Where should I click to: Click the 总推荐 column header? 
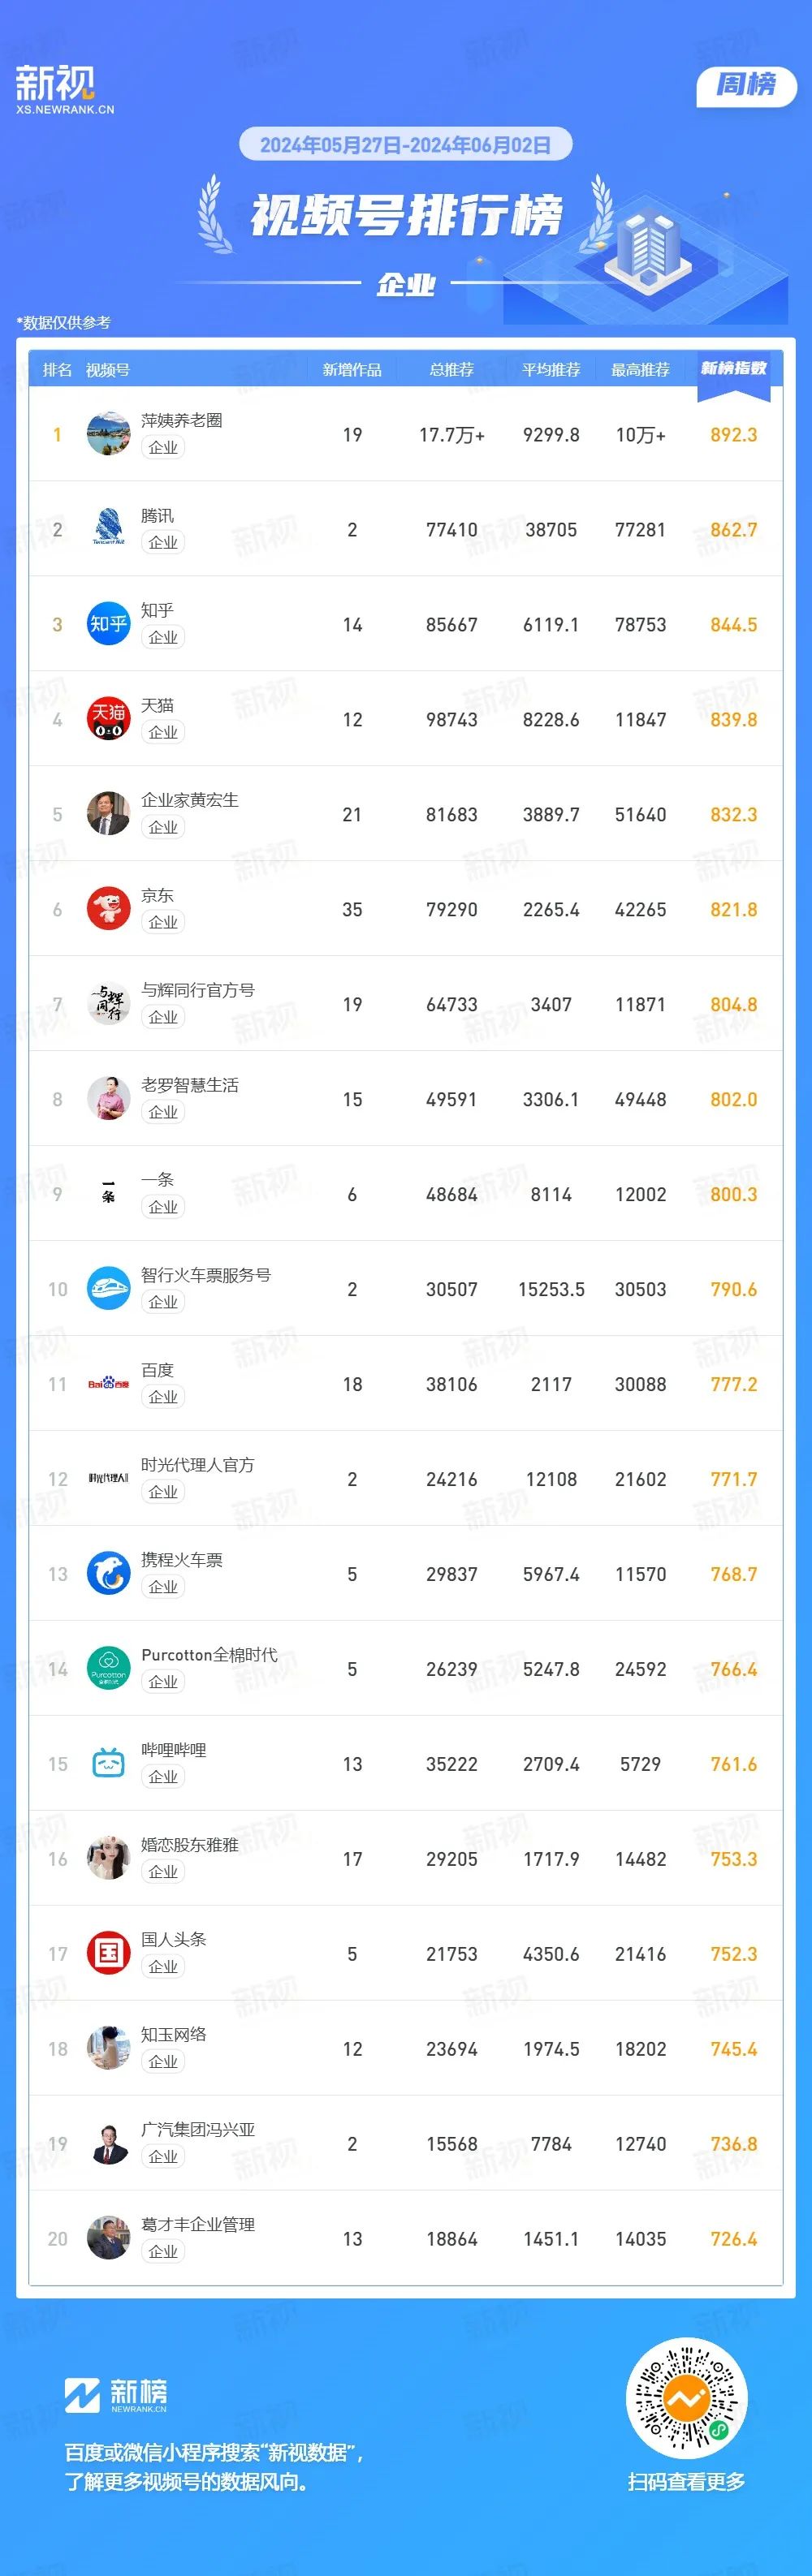pos(451,370)
